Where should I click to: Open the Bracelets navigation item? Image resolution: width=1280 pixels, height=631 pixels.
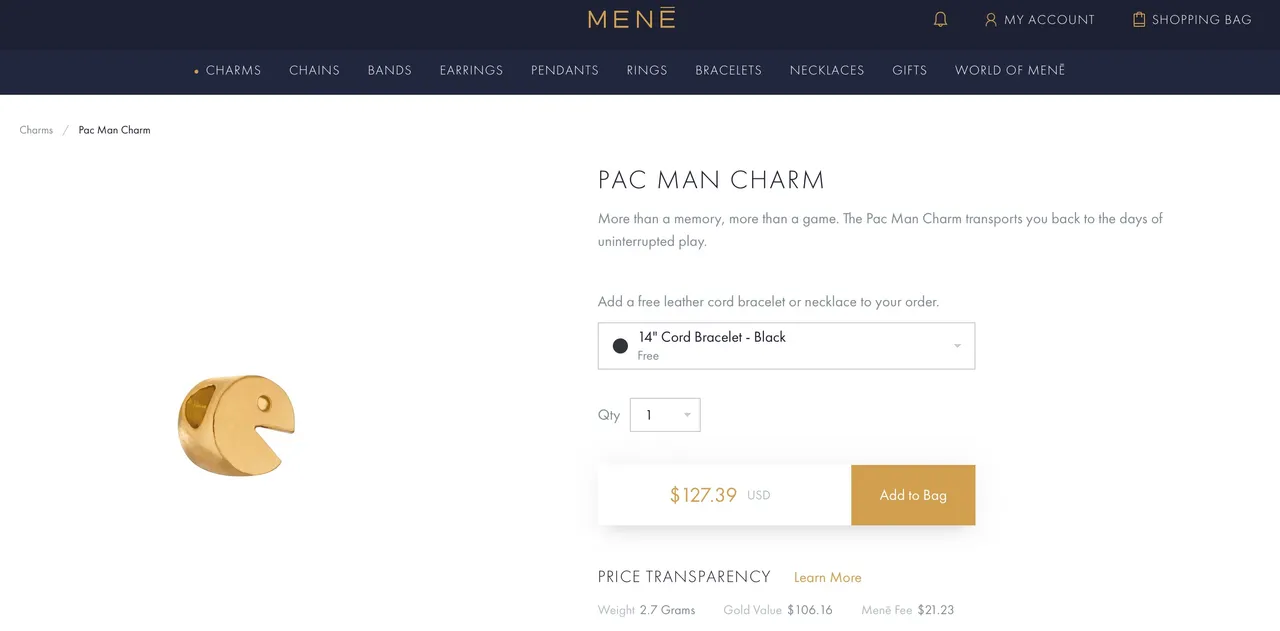728,70
